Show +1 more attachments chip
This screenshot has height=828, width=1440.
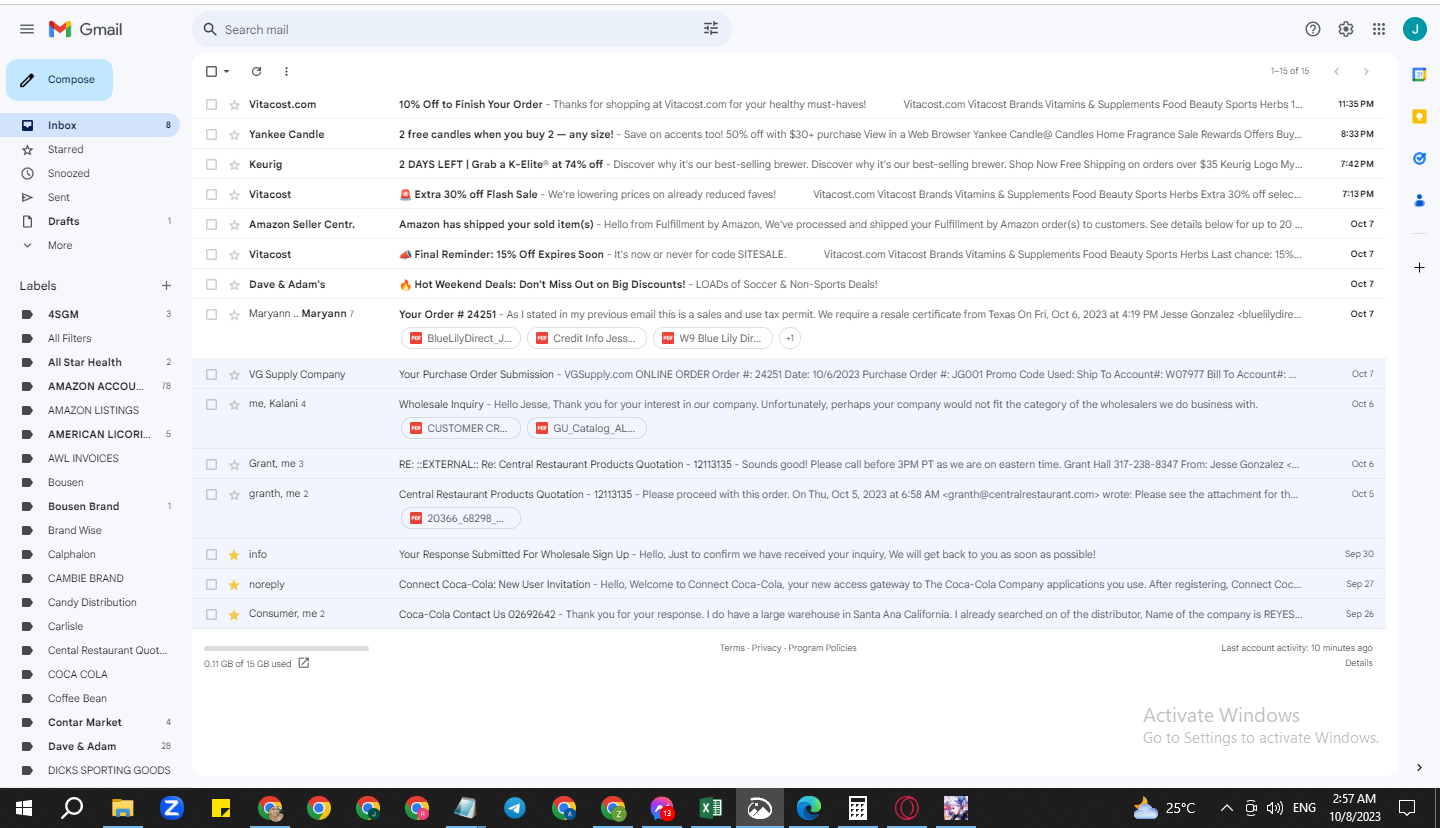790,338
